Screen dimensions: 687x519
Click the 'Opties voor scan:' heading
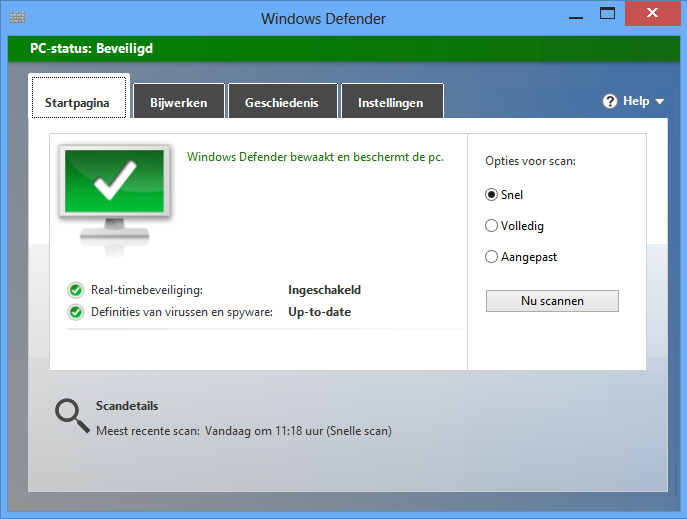(530, 161)
